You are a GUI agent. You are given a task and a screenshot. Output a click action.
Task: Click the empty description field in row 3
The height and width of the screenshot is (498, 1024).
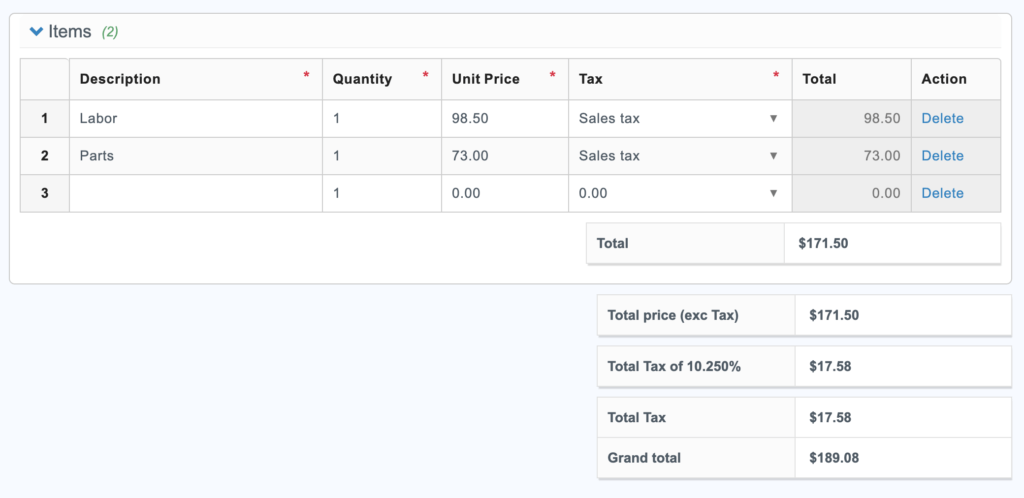(195, 193)
